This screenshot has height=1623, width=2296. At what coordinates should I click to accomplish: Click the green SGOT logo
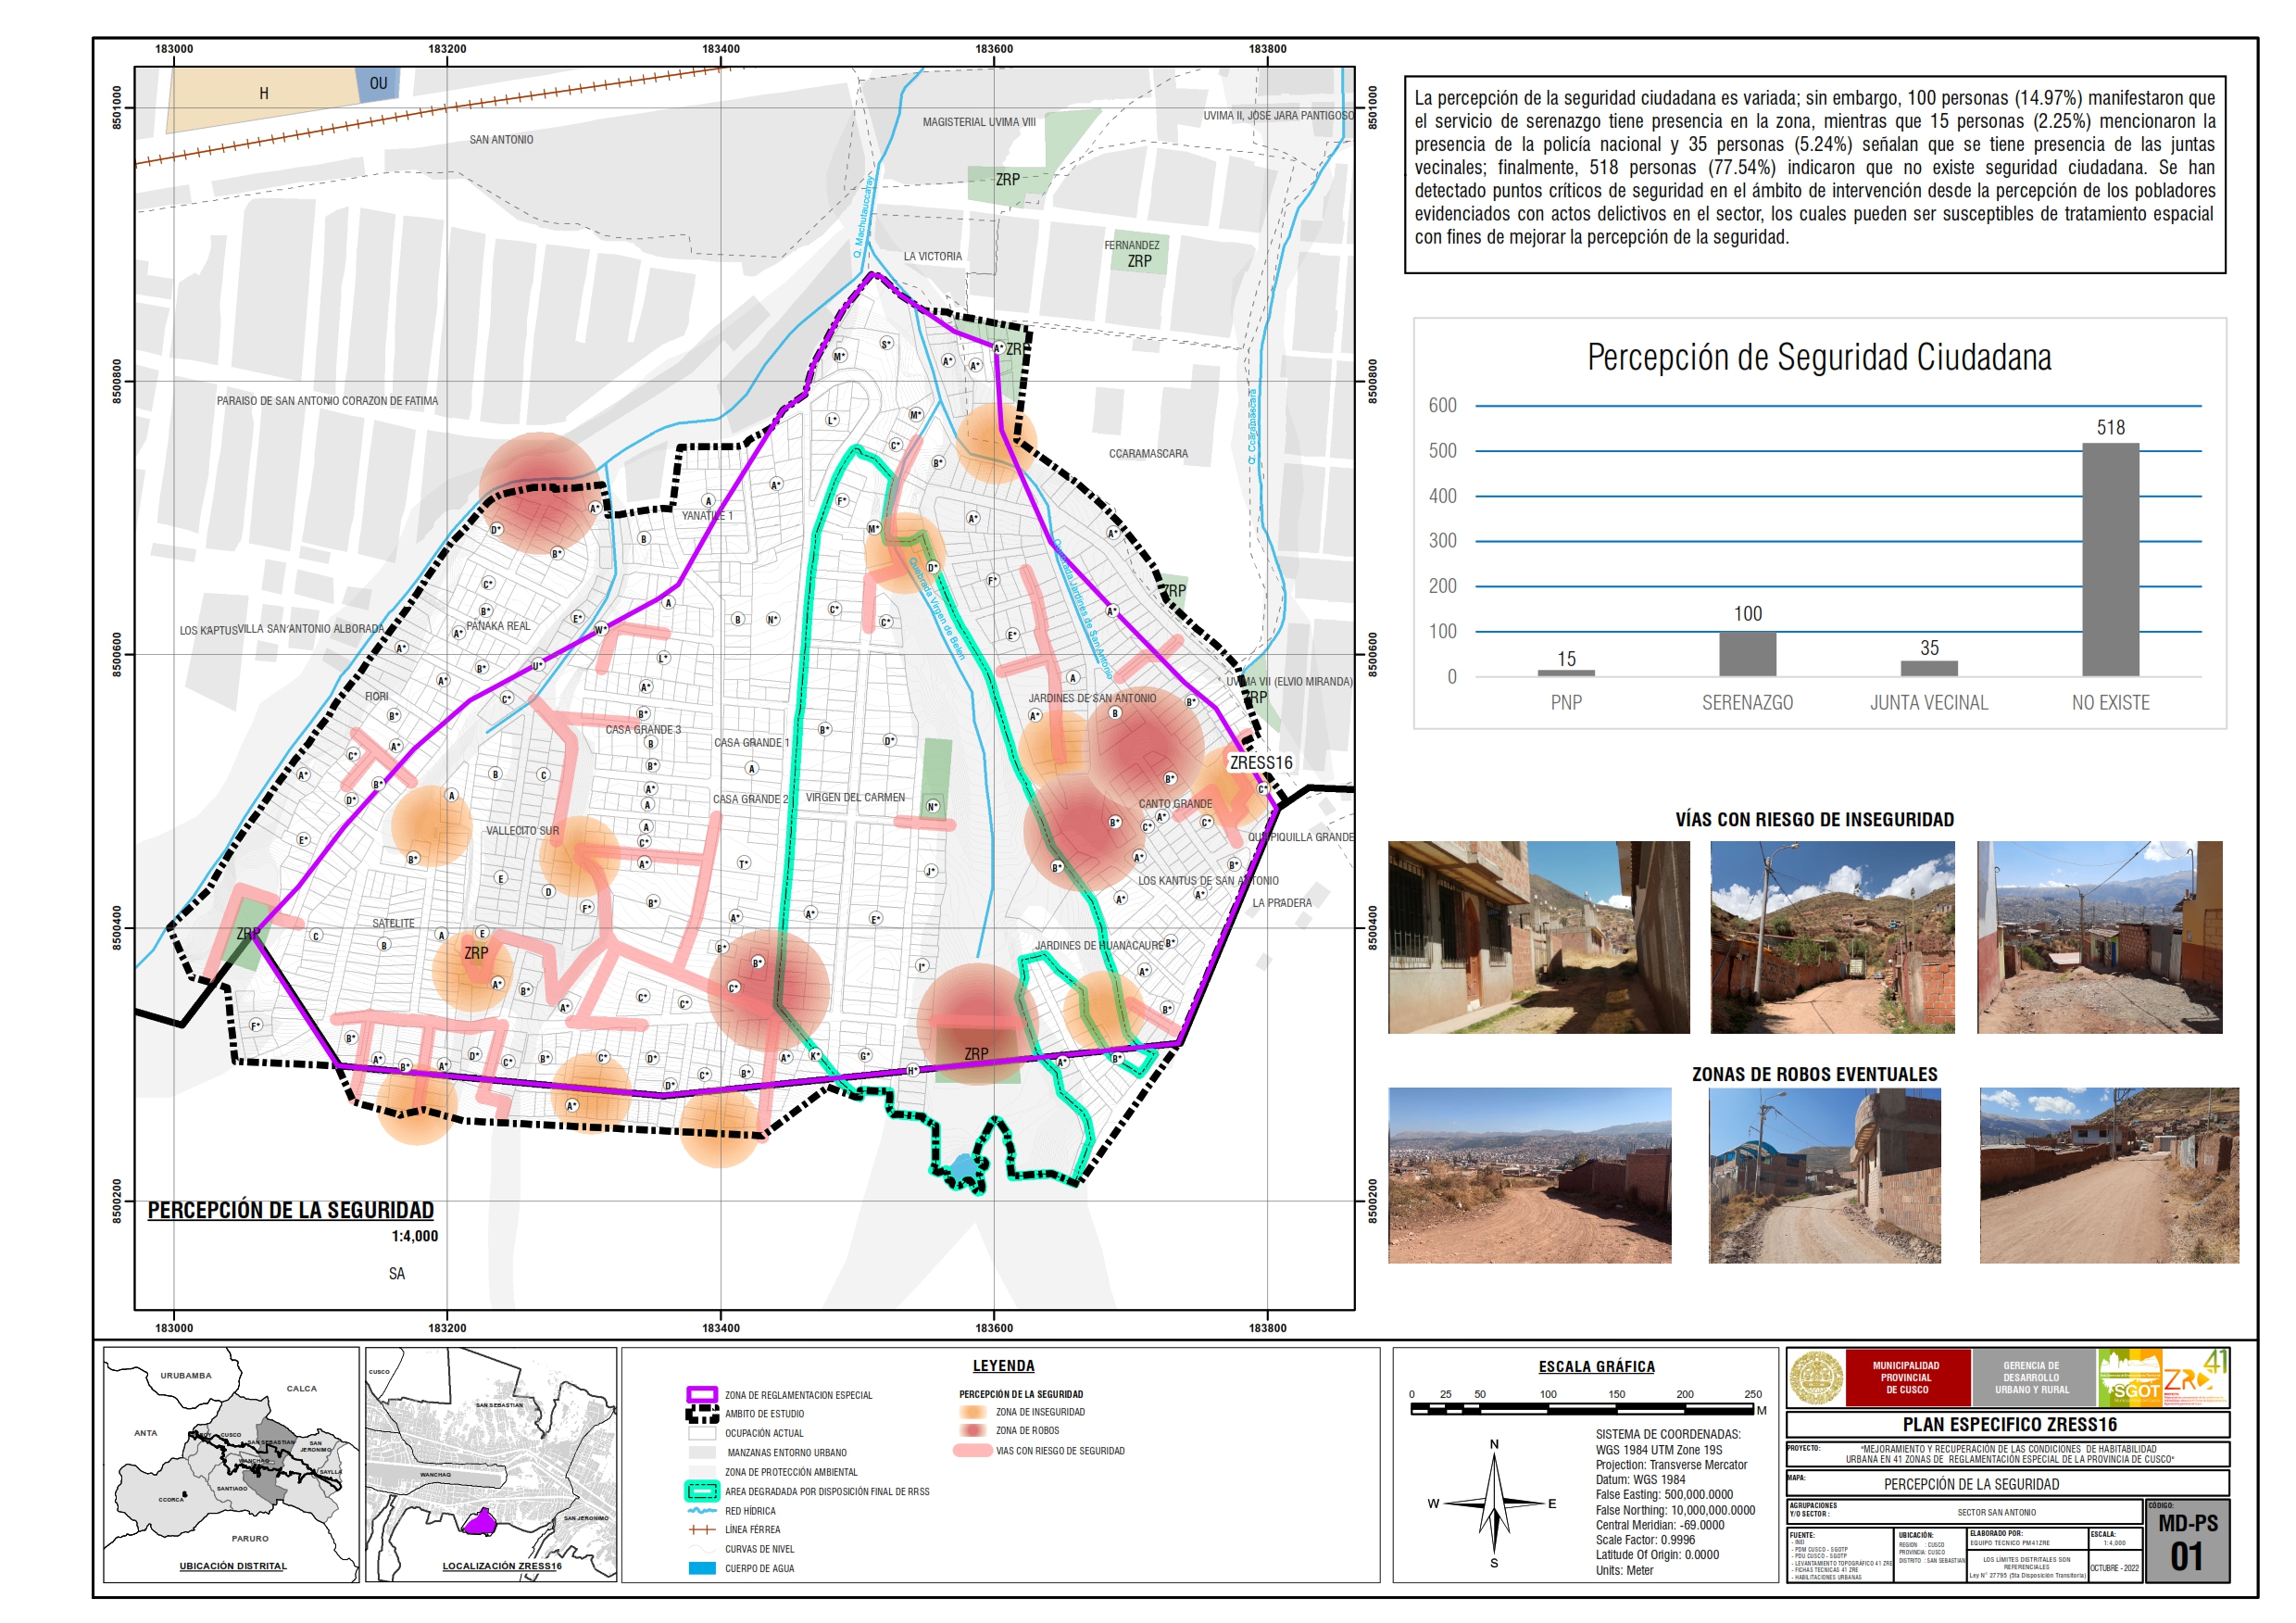[x=2130, y=1377]
